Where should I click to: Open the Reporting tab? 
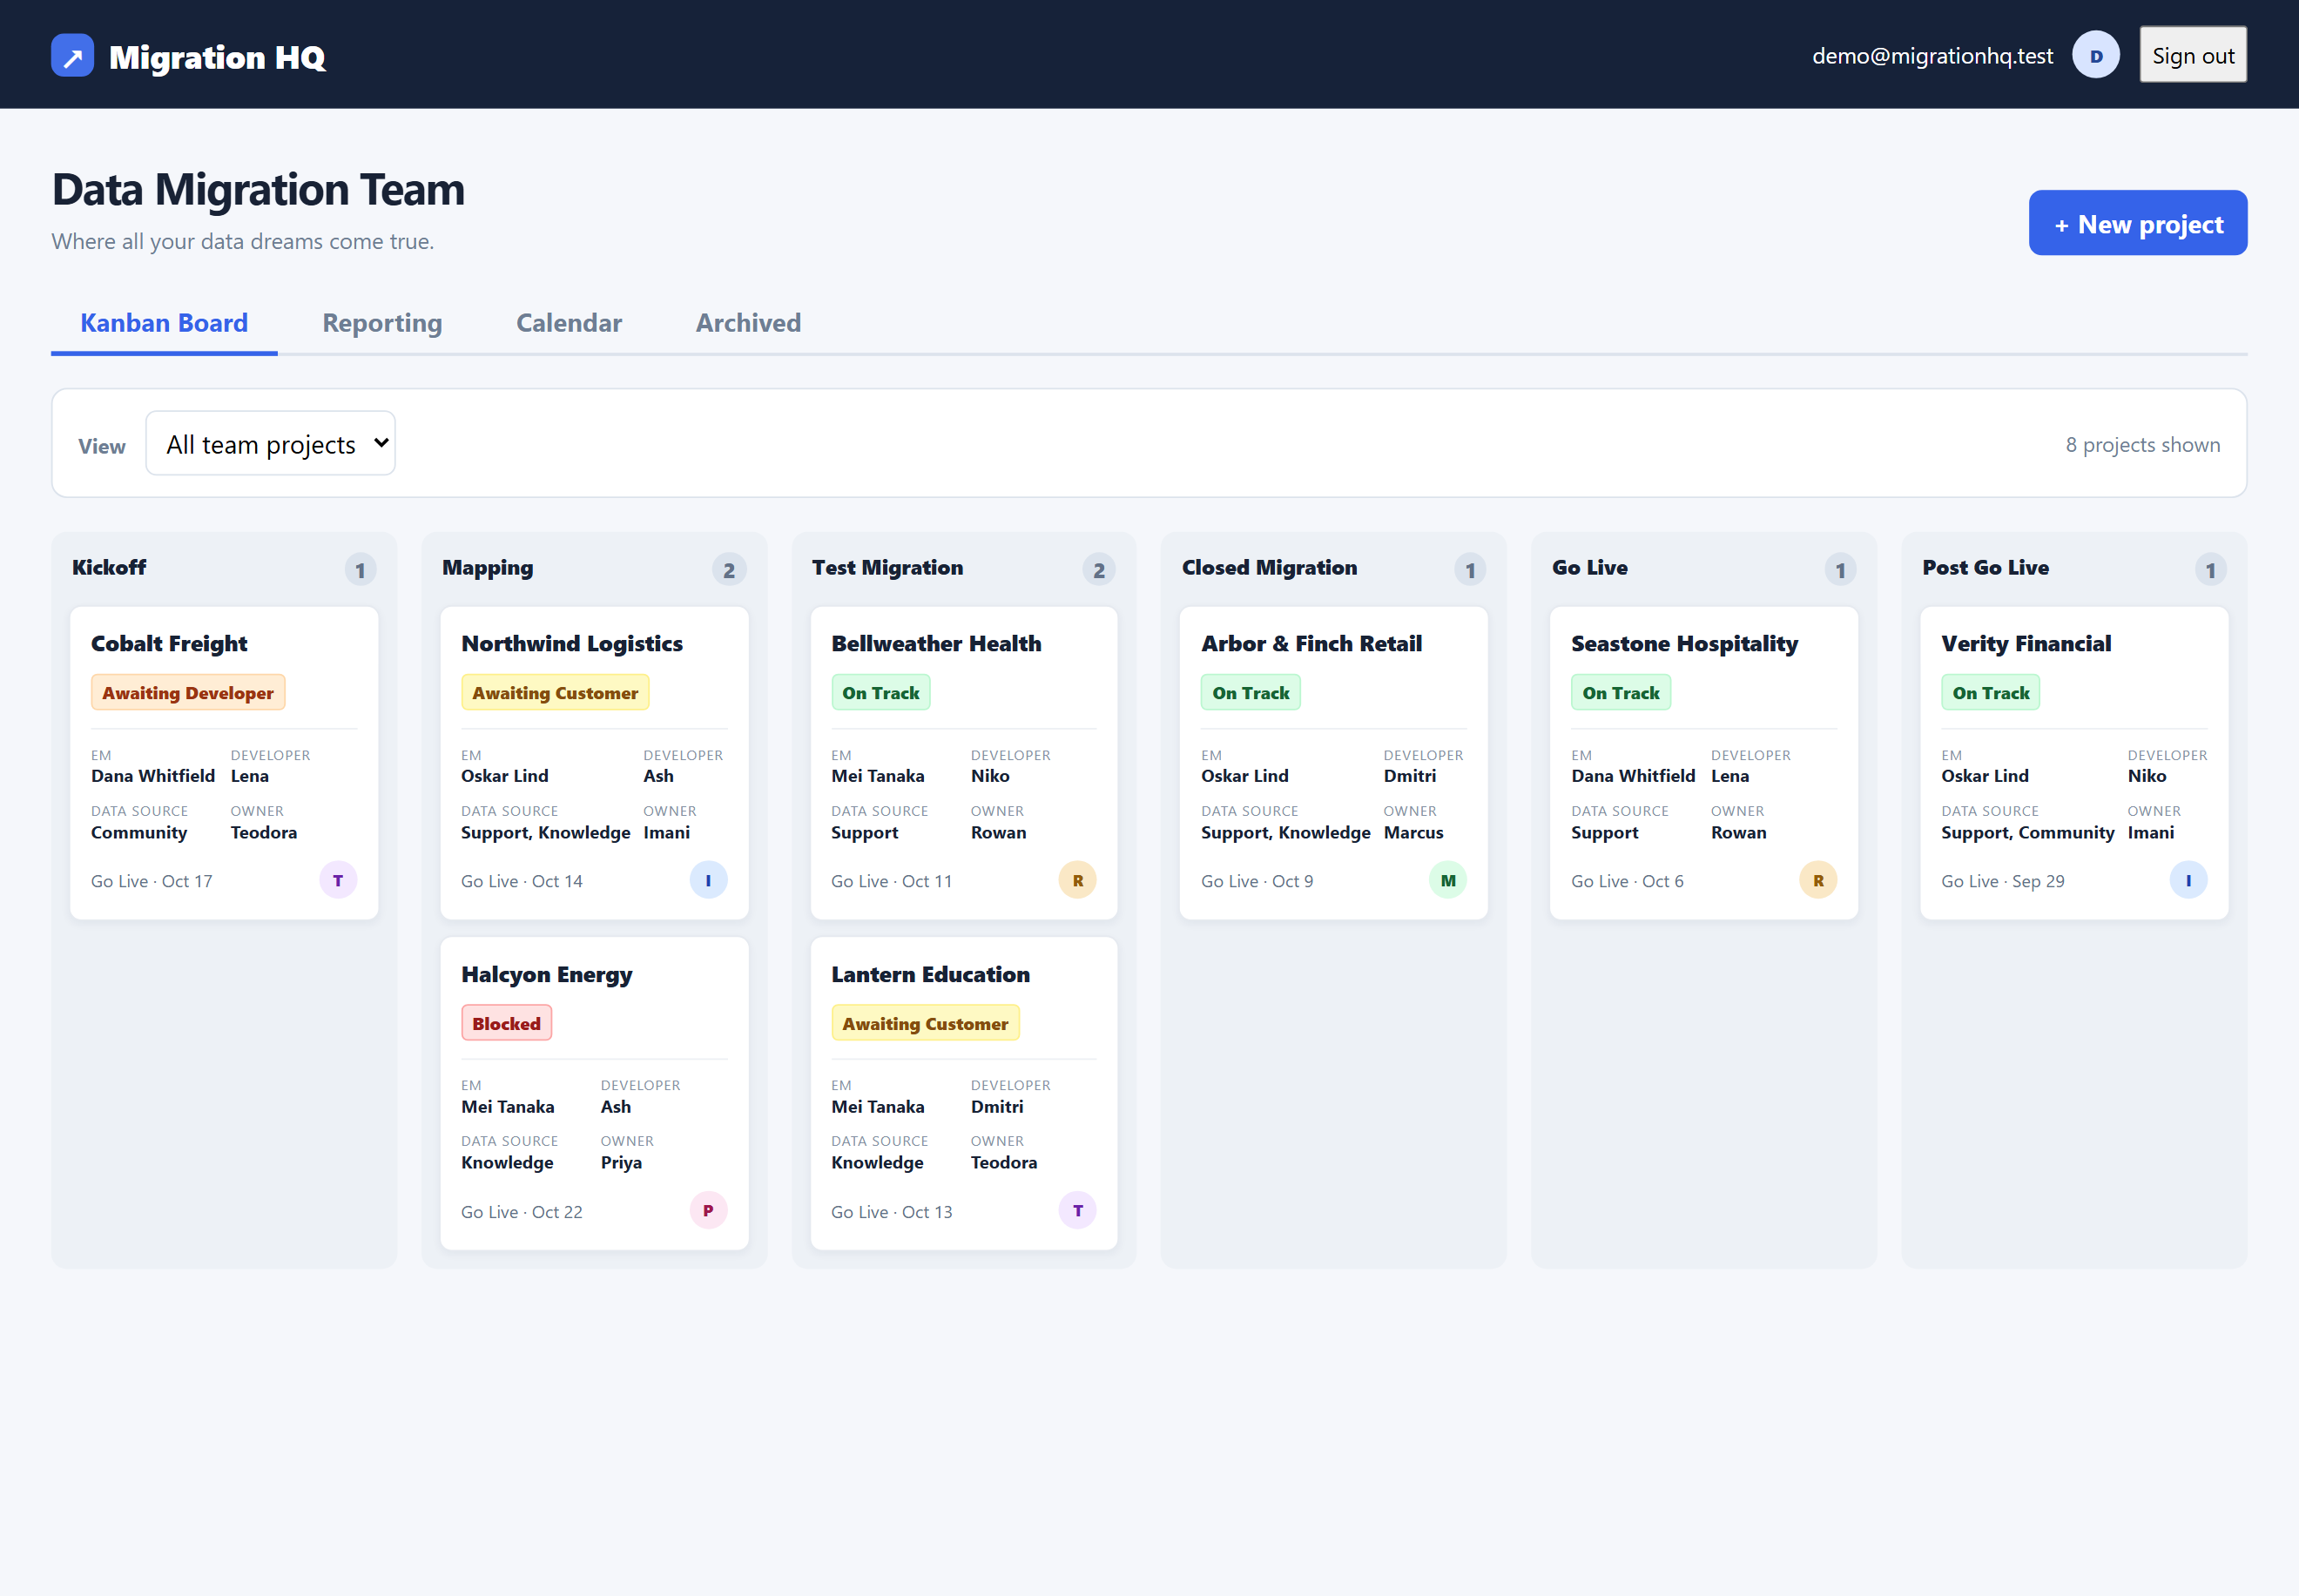tap(382, 323)
